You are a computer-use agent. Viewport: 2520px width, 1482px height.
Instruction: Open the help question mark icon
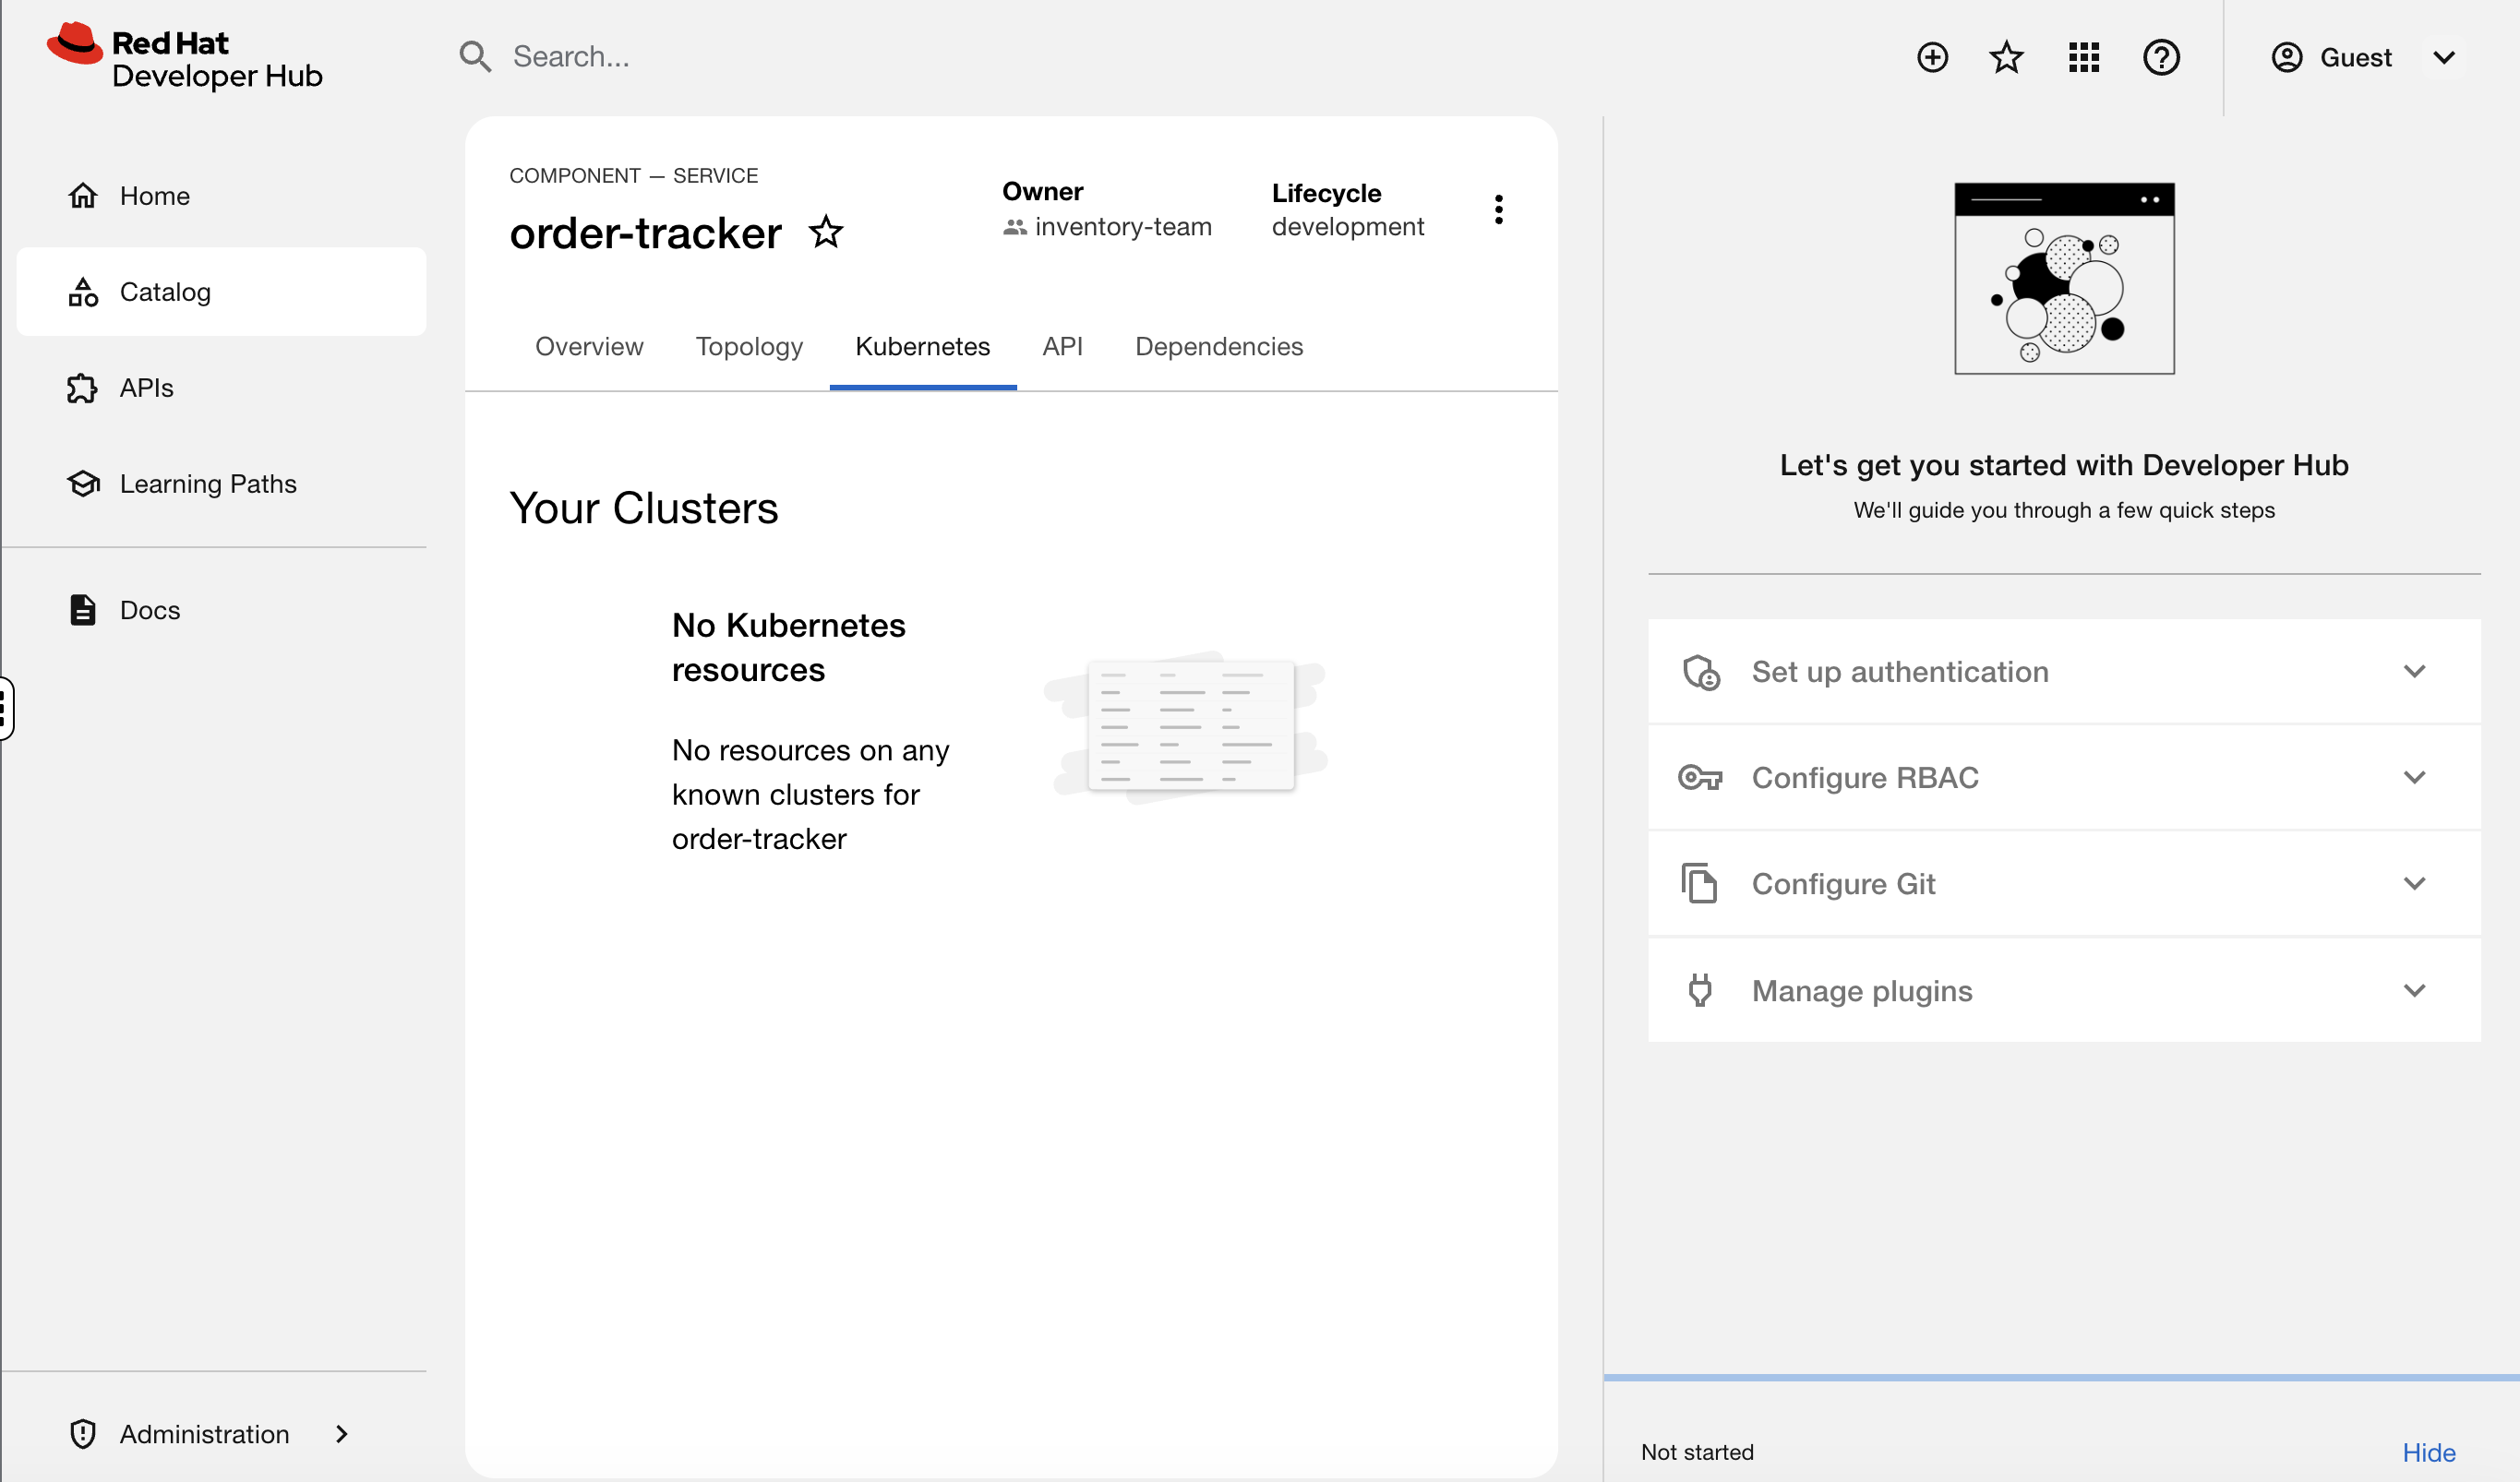(2161, 57)
